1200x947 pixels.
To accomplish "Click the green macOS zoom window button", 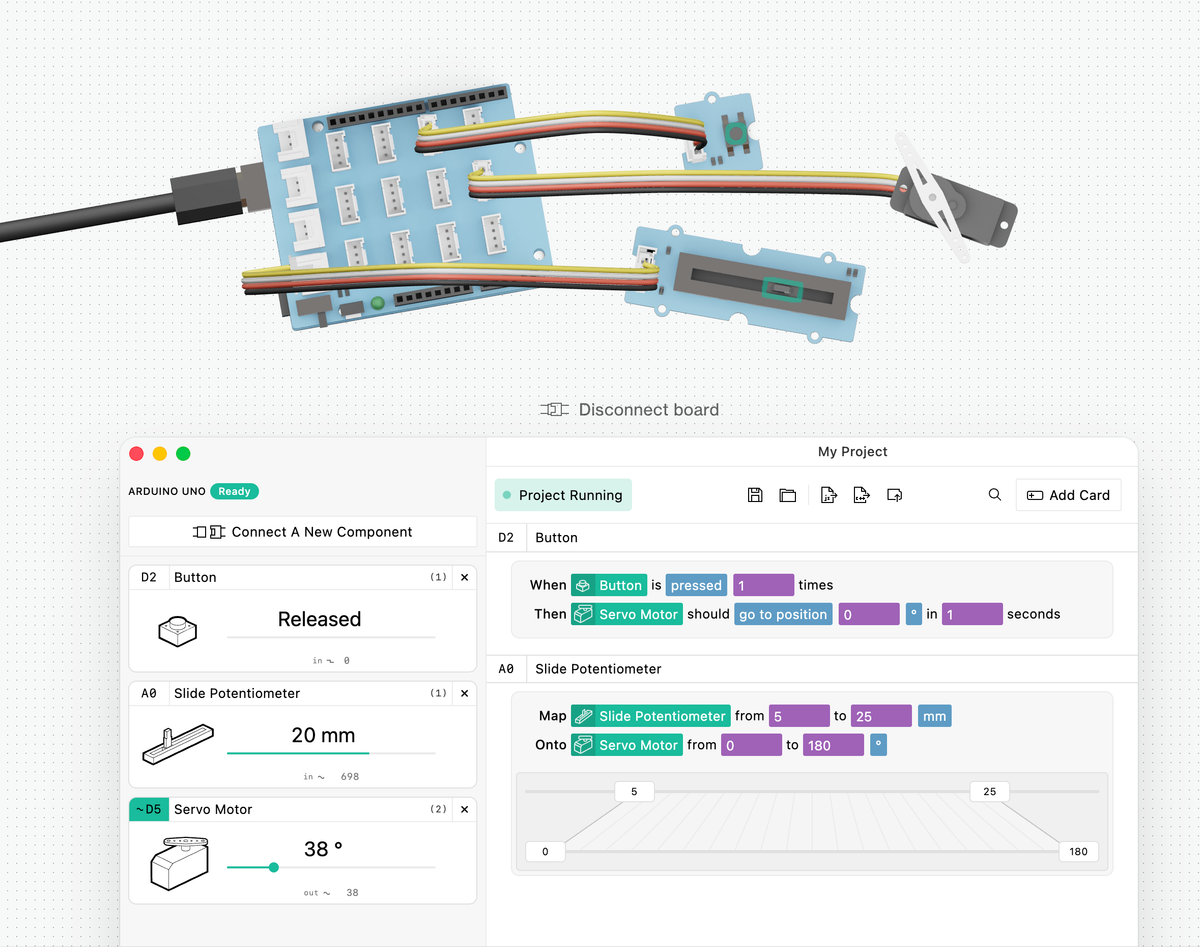I will click(x=183, y=454).
